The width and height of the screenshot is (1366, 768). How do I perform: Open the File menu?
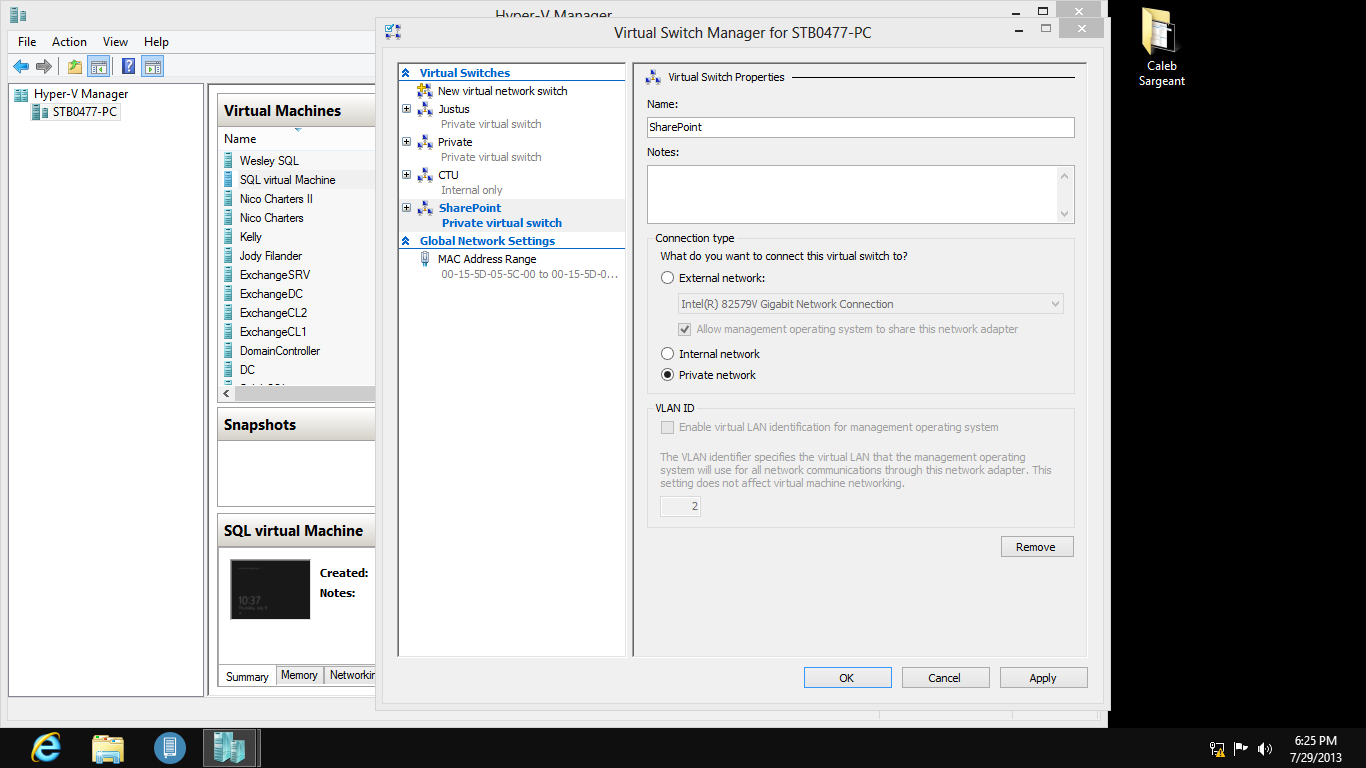[x=27, y=42]
